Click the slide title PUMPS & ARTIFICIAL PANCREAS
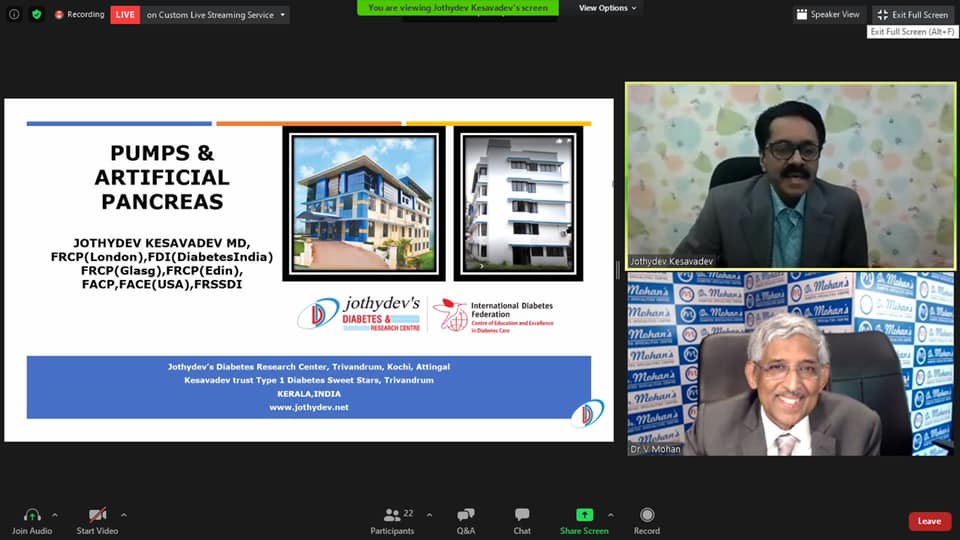 (x=162, y=177)
